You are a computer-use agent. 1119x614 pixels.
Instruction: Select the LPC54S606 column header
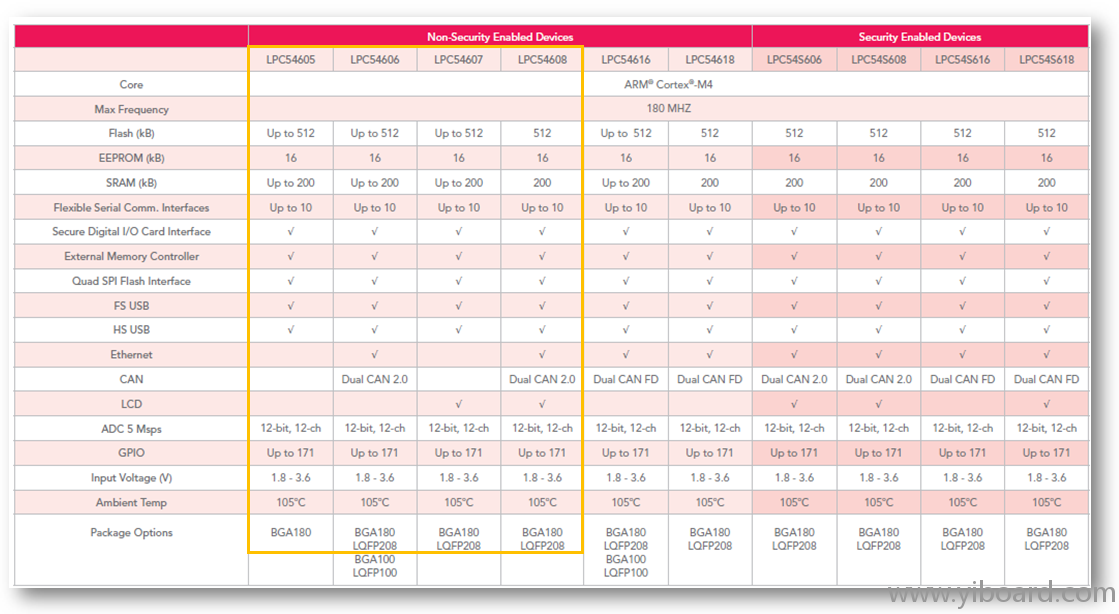click(794, 59)
